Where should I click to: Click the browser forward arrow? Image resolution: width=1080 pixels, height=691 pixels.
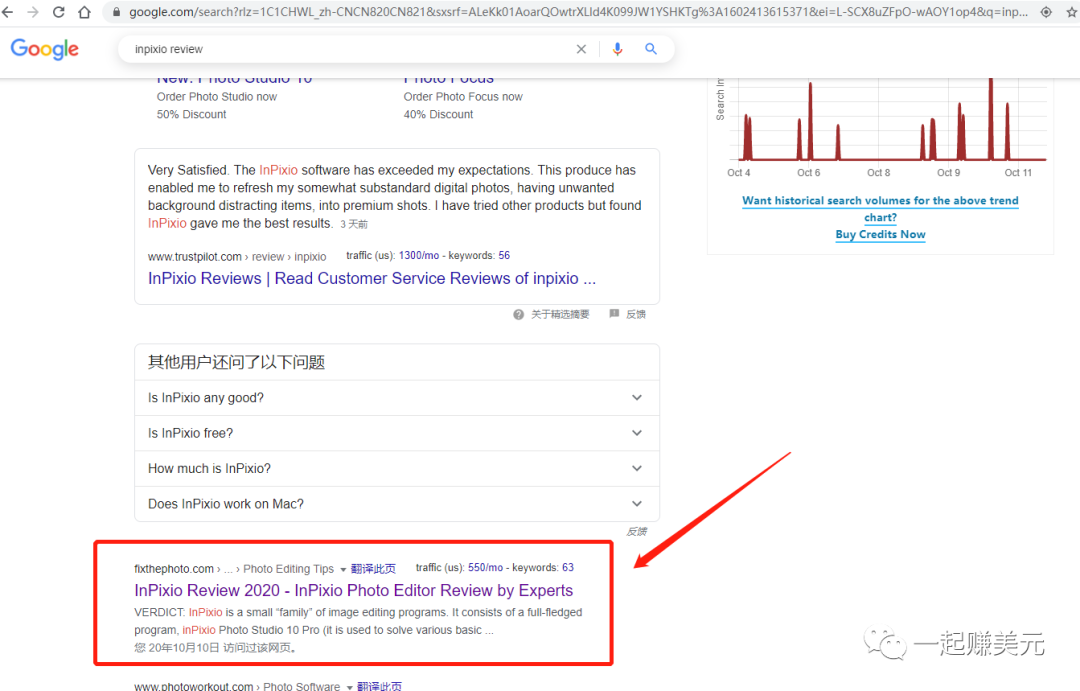click(33, 12)
